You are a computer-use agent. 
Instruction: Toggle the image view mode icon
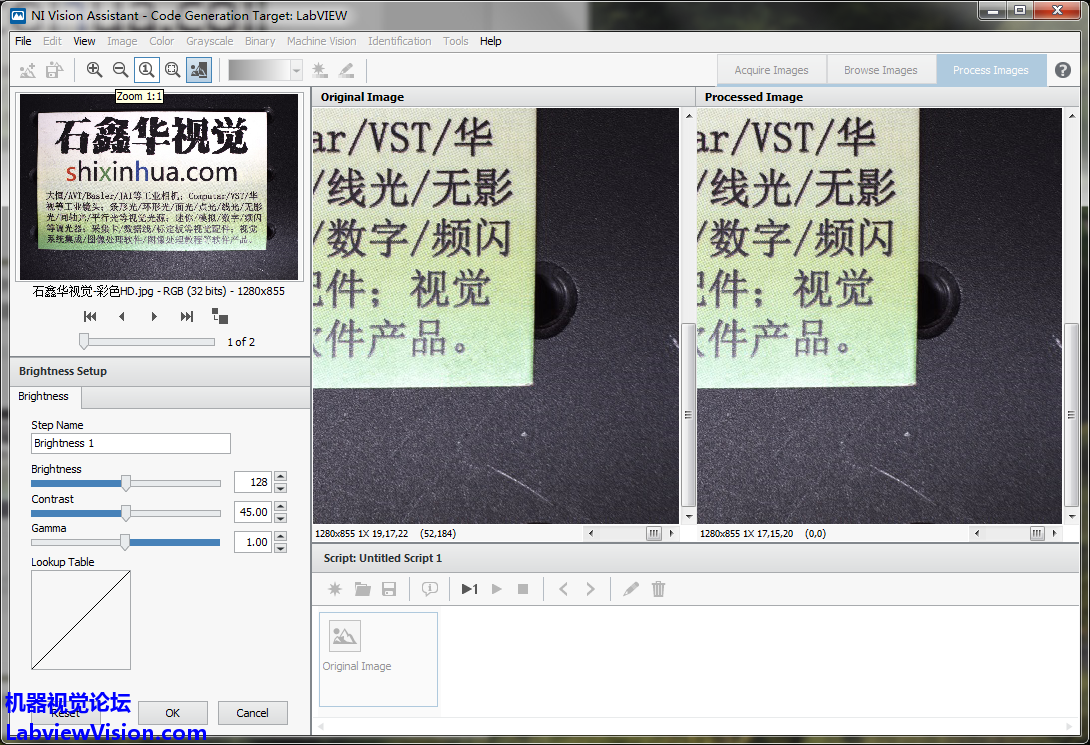[x=199, y=69]
